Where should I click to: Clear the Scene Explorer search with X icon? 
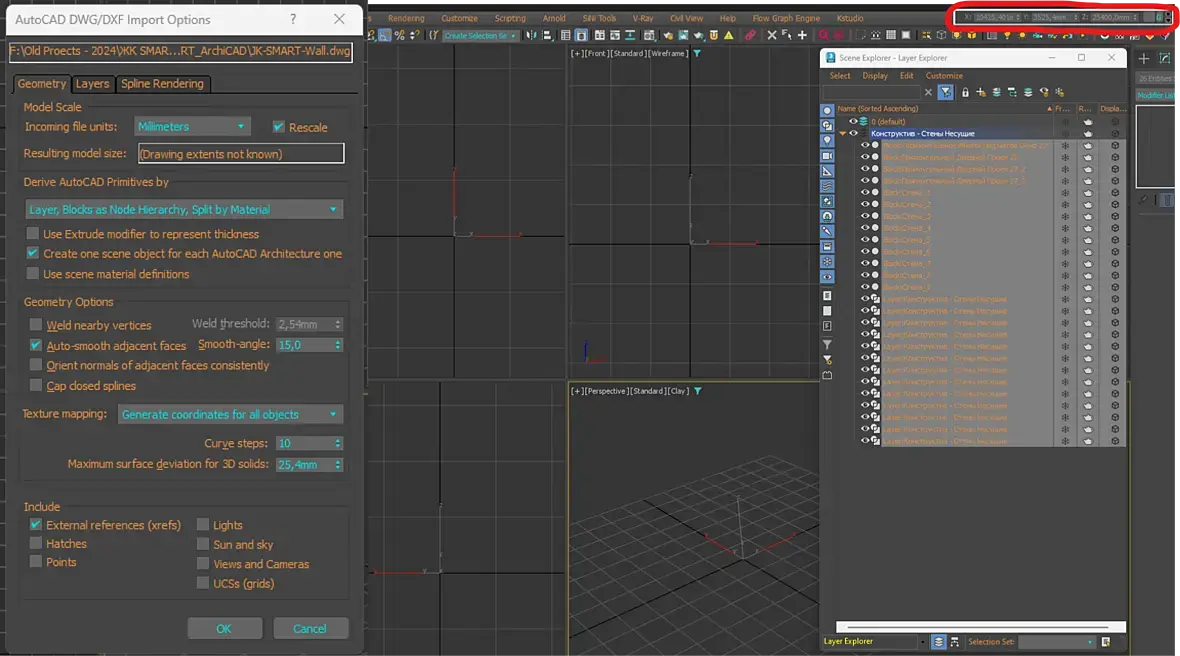928,92
